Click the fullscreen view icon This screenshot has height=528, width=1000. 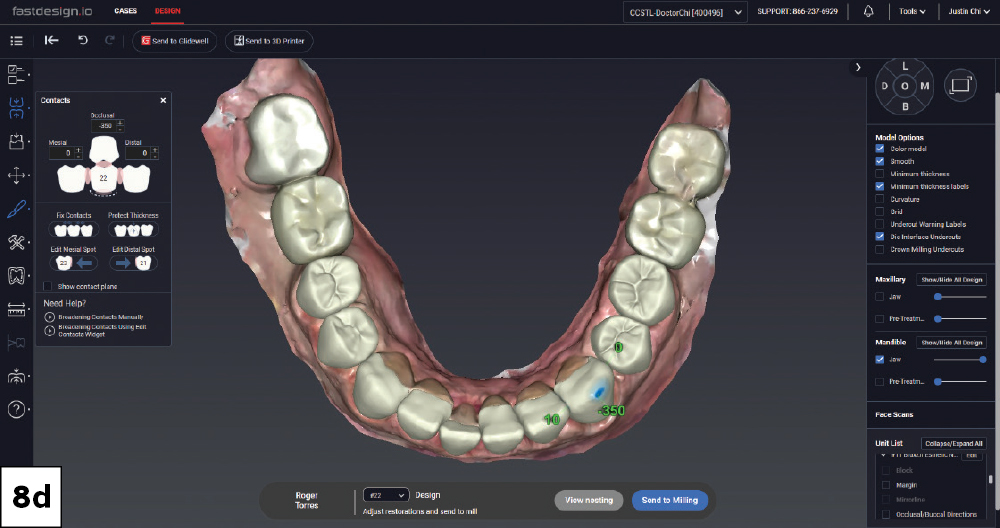[960, 85]
